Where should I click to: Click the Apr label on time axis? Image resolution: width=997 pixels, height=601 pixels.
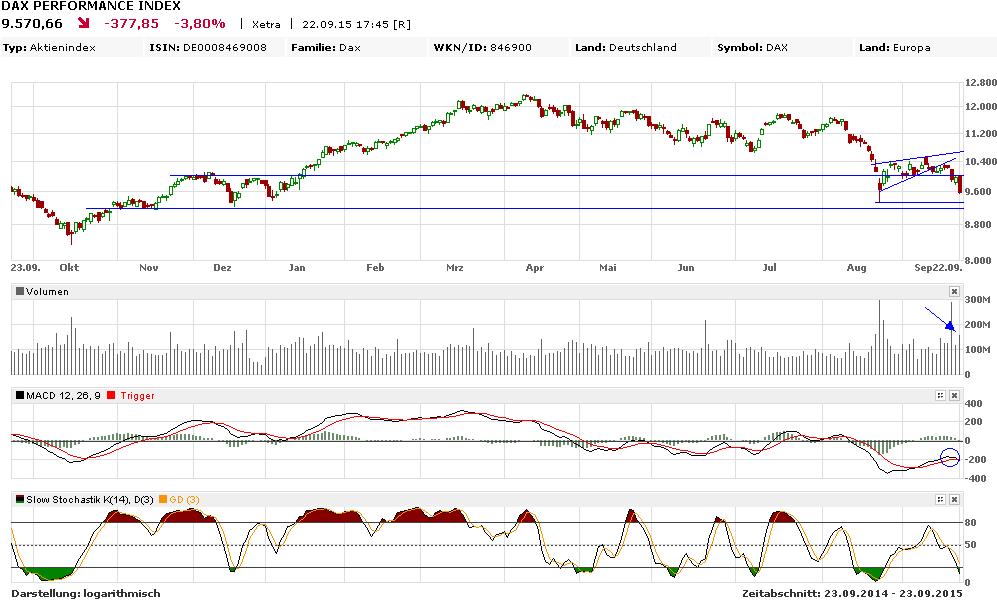pos(535,268)
